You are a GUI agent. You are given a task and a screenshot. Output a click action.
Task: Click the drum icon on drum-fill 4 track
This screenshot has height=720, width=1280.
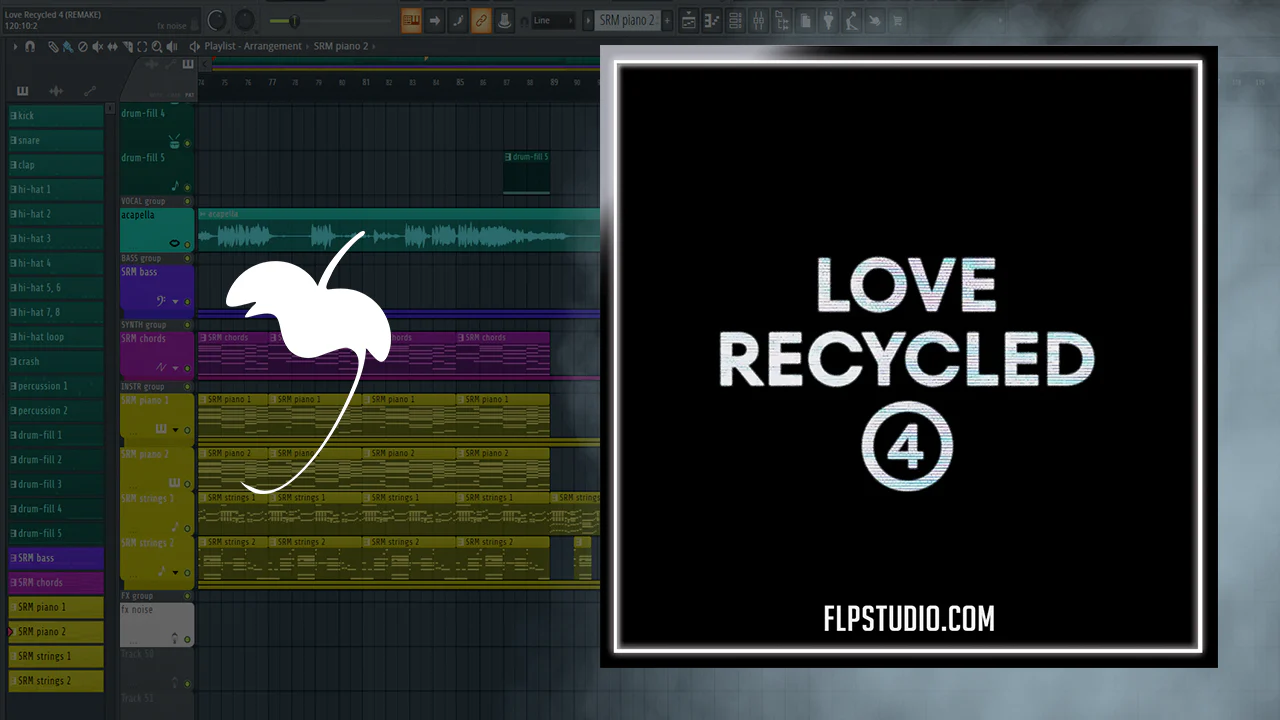click(x=175, y=141)
